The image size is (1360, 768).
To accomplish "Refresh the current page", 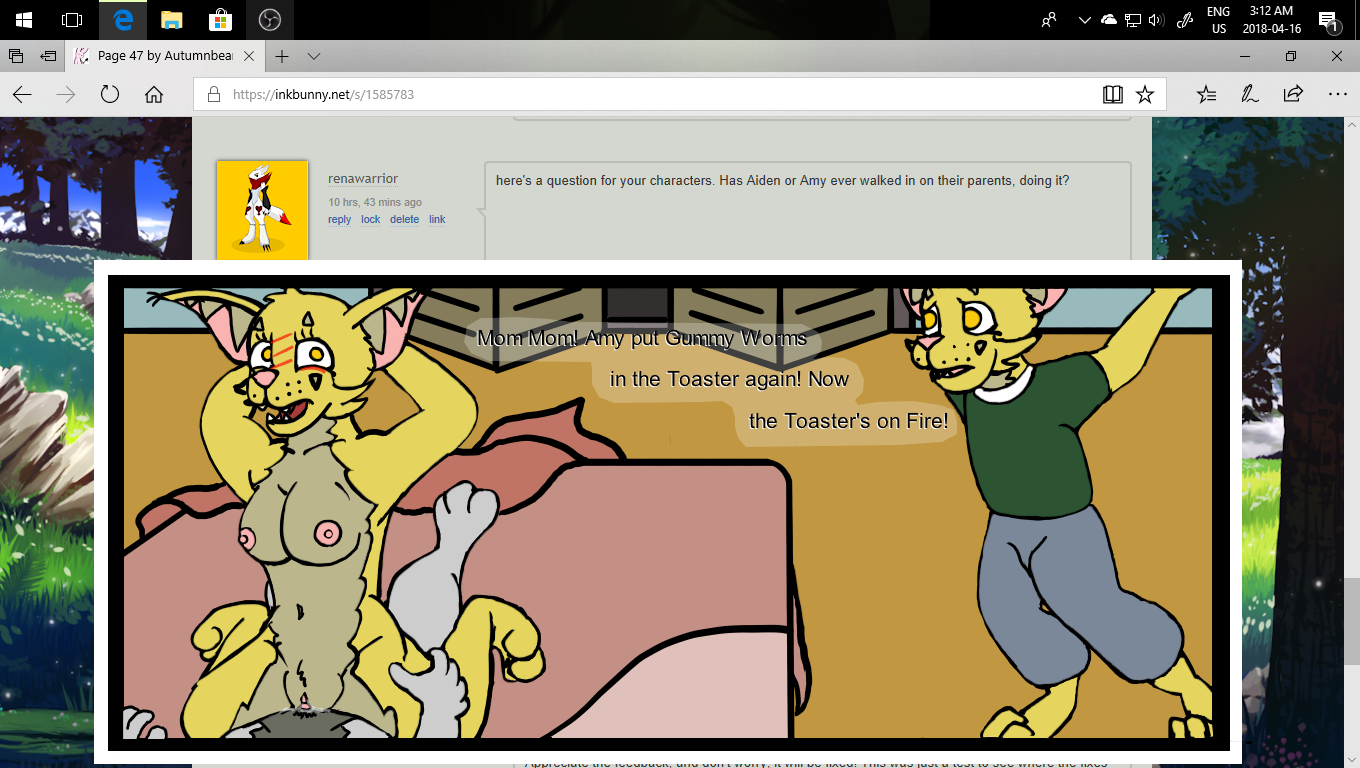I will coord(110,95).
